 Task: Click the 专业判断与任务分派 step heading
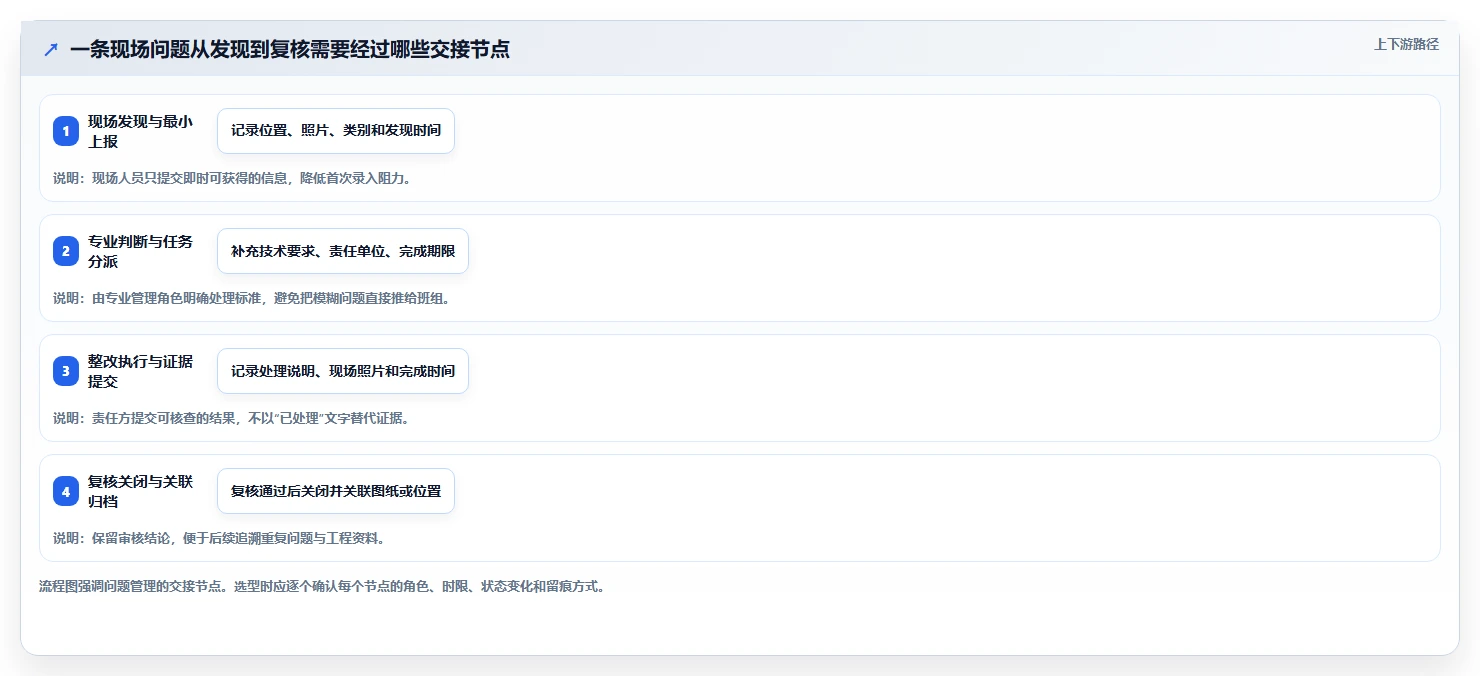pos(140,251)
